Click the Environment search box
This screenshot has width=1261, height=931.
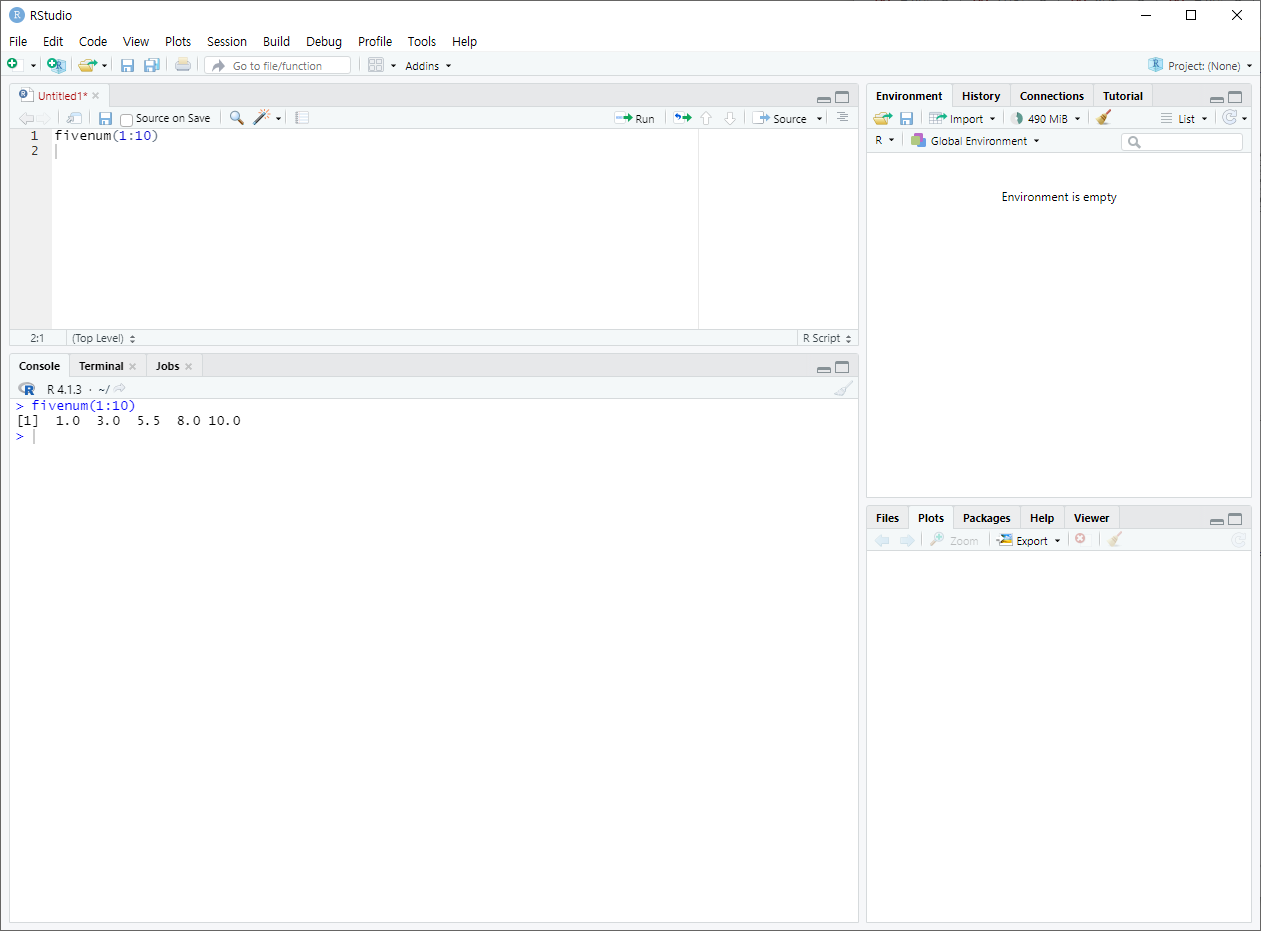tap(1182, 142)
